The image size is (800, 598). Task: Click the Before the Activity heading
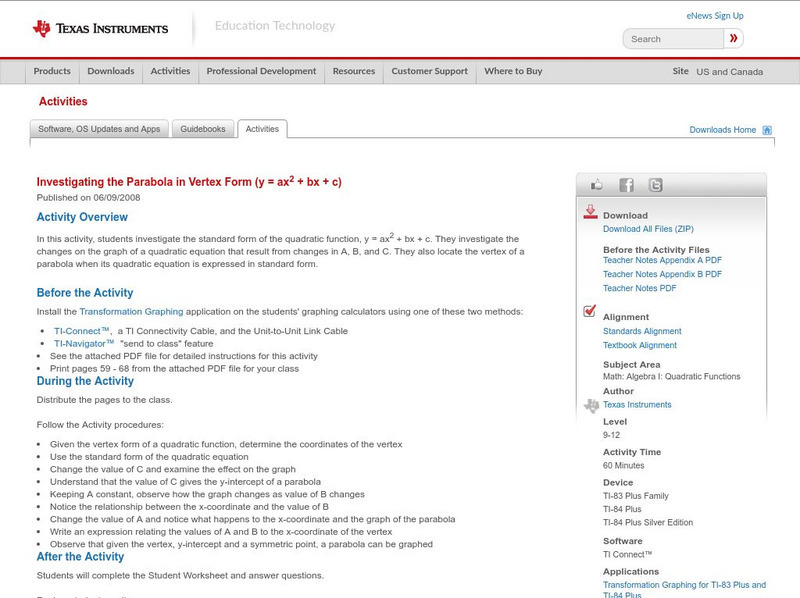[85, 293]
